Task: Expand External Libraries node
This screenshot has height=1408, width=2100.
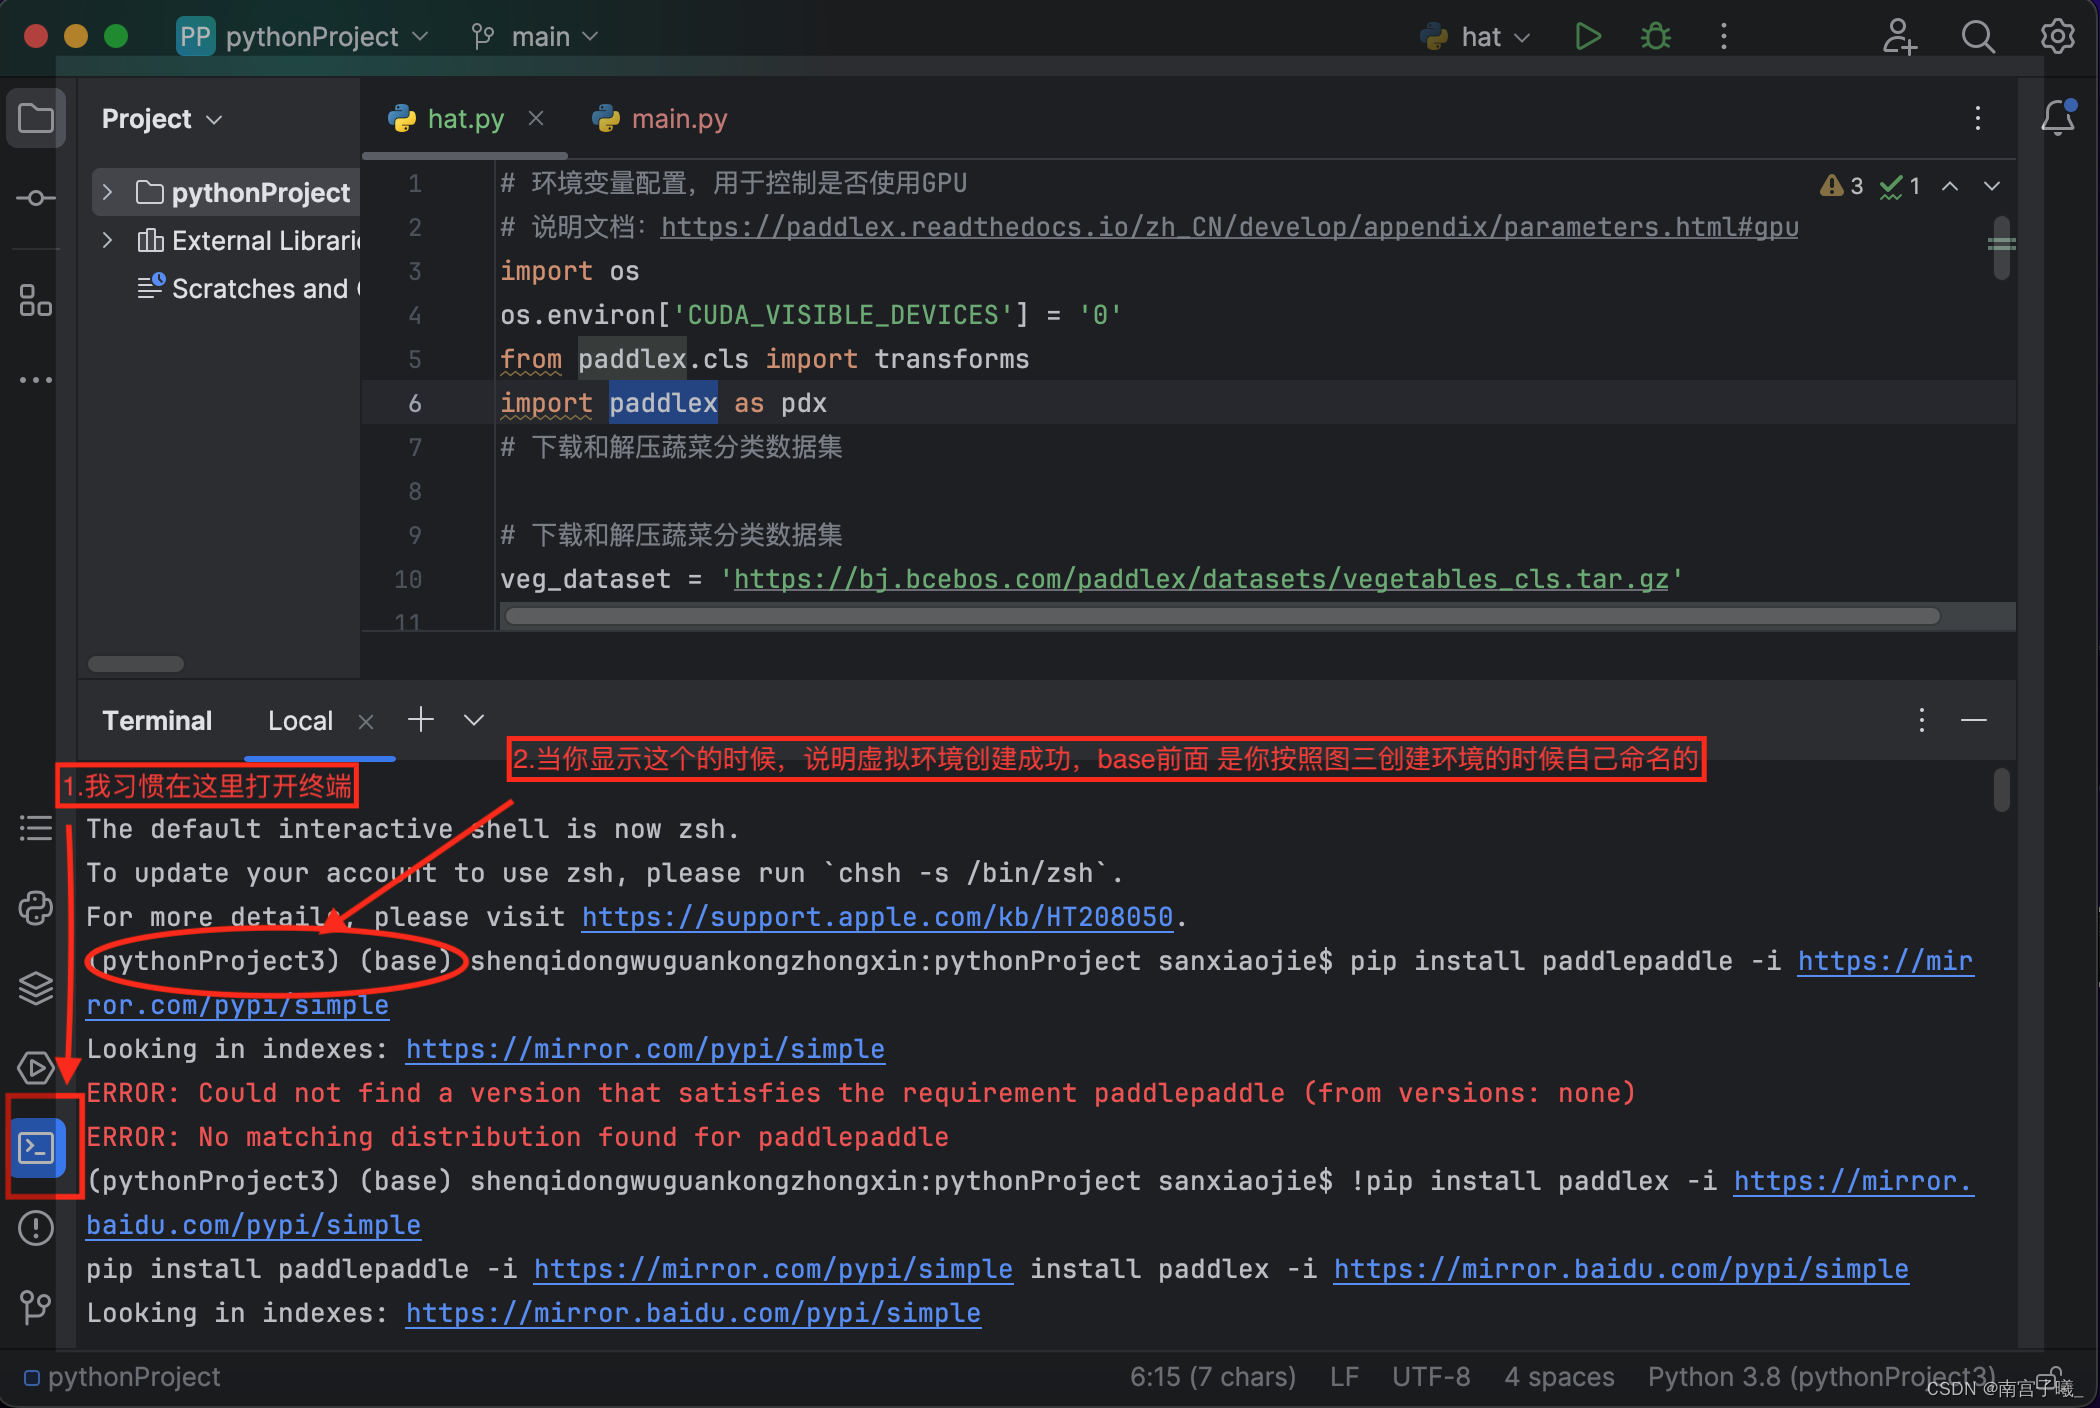Action: click(108, 240)
